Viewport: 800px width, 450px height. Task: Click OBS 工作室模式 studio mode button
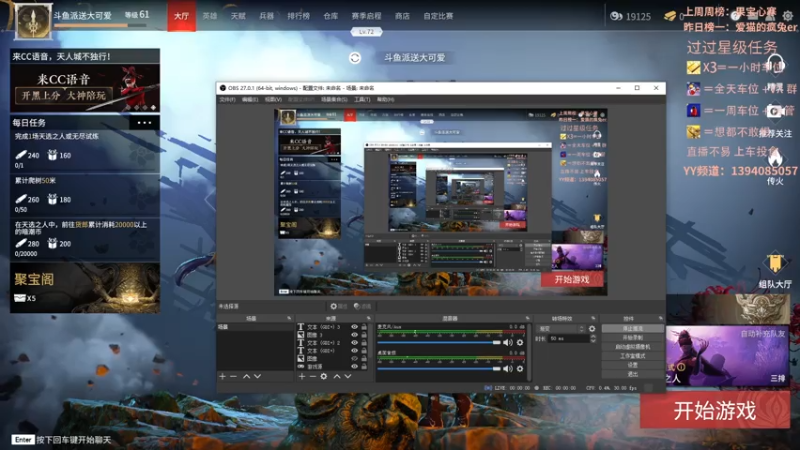[x=633, y=356]
